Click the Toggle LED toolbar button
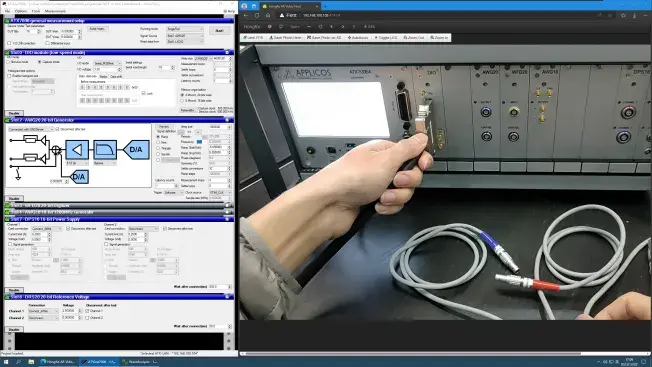652x367 pixels. point(386,37)
